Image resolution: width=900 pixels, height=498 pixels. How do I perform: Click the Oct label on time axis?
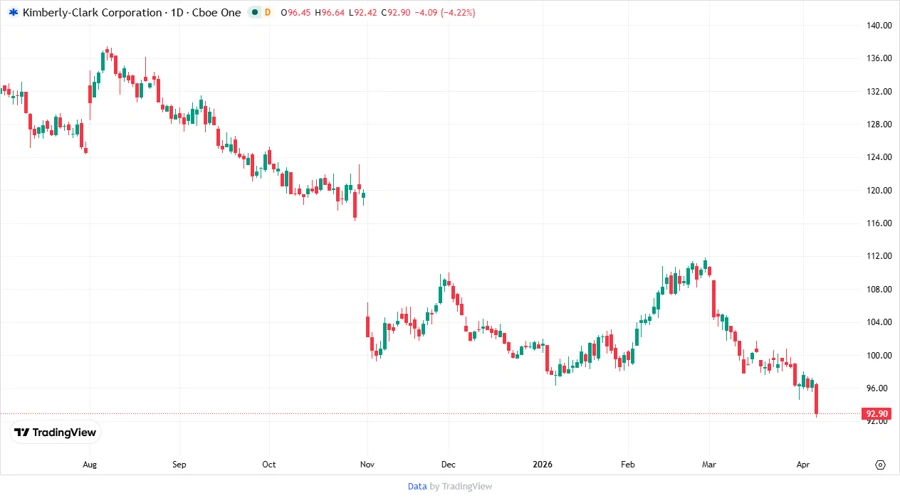269,464
